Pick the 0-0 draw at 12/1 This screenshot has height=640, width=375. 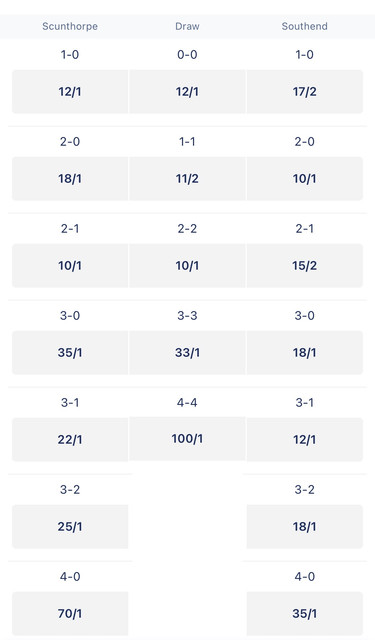pyautogui.click(x=187, y=91)
